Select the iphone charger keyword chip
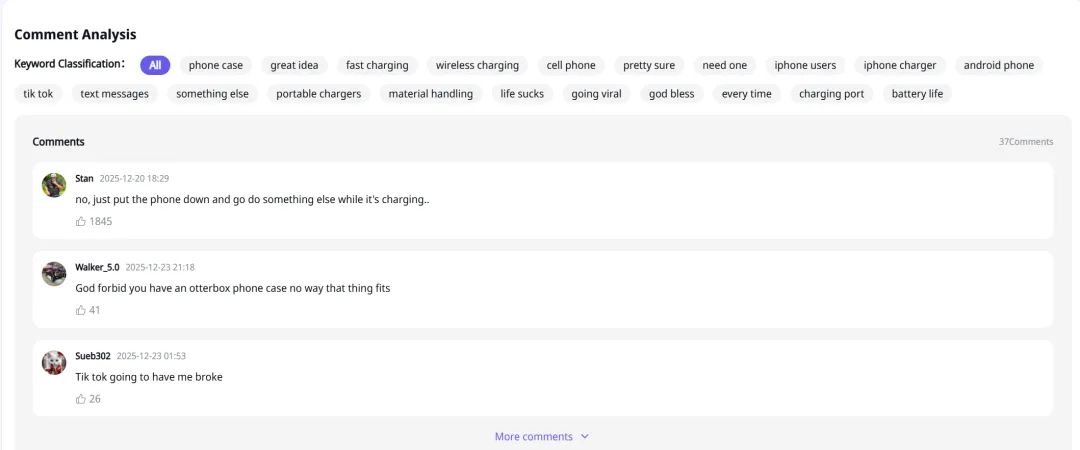The height and width of the screenshot is (450, 1080). click(900, 65)
